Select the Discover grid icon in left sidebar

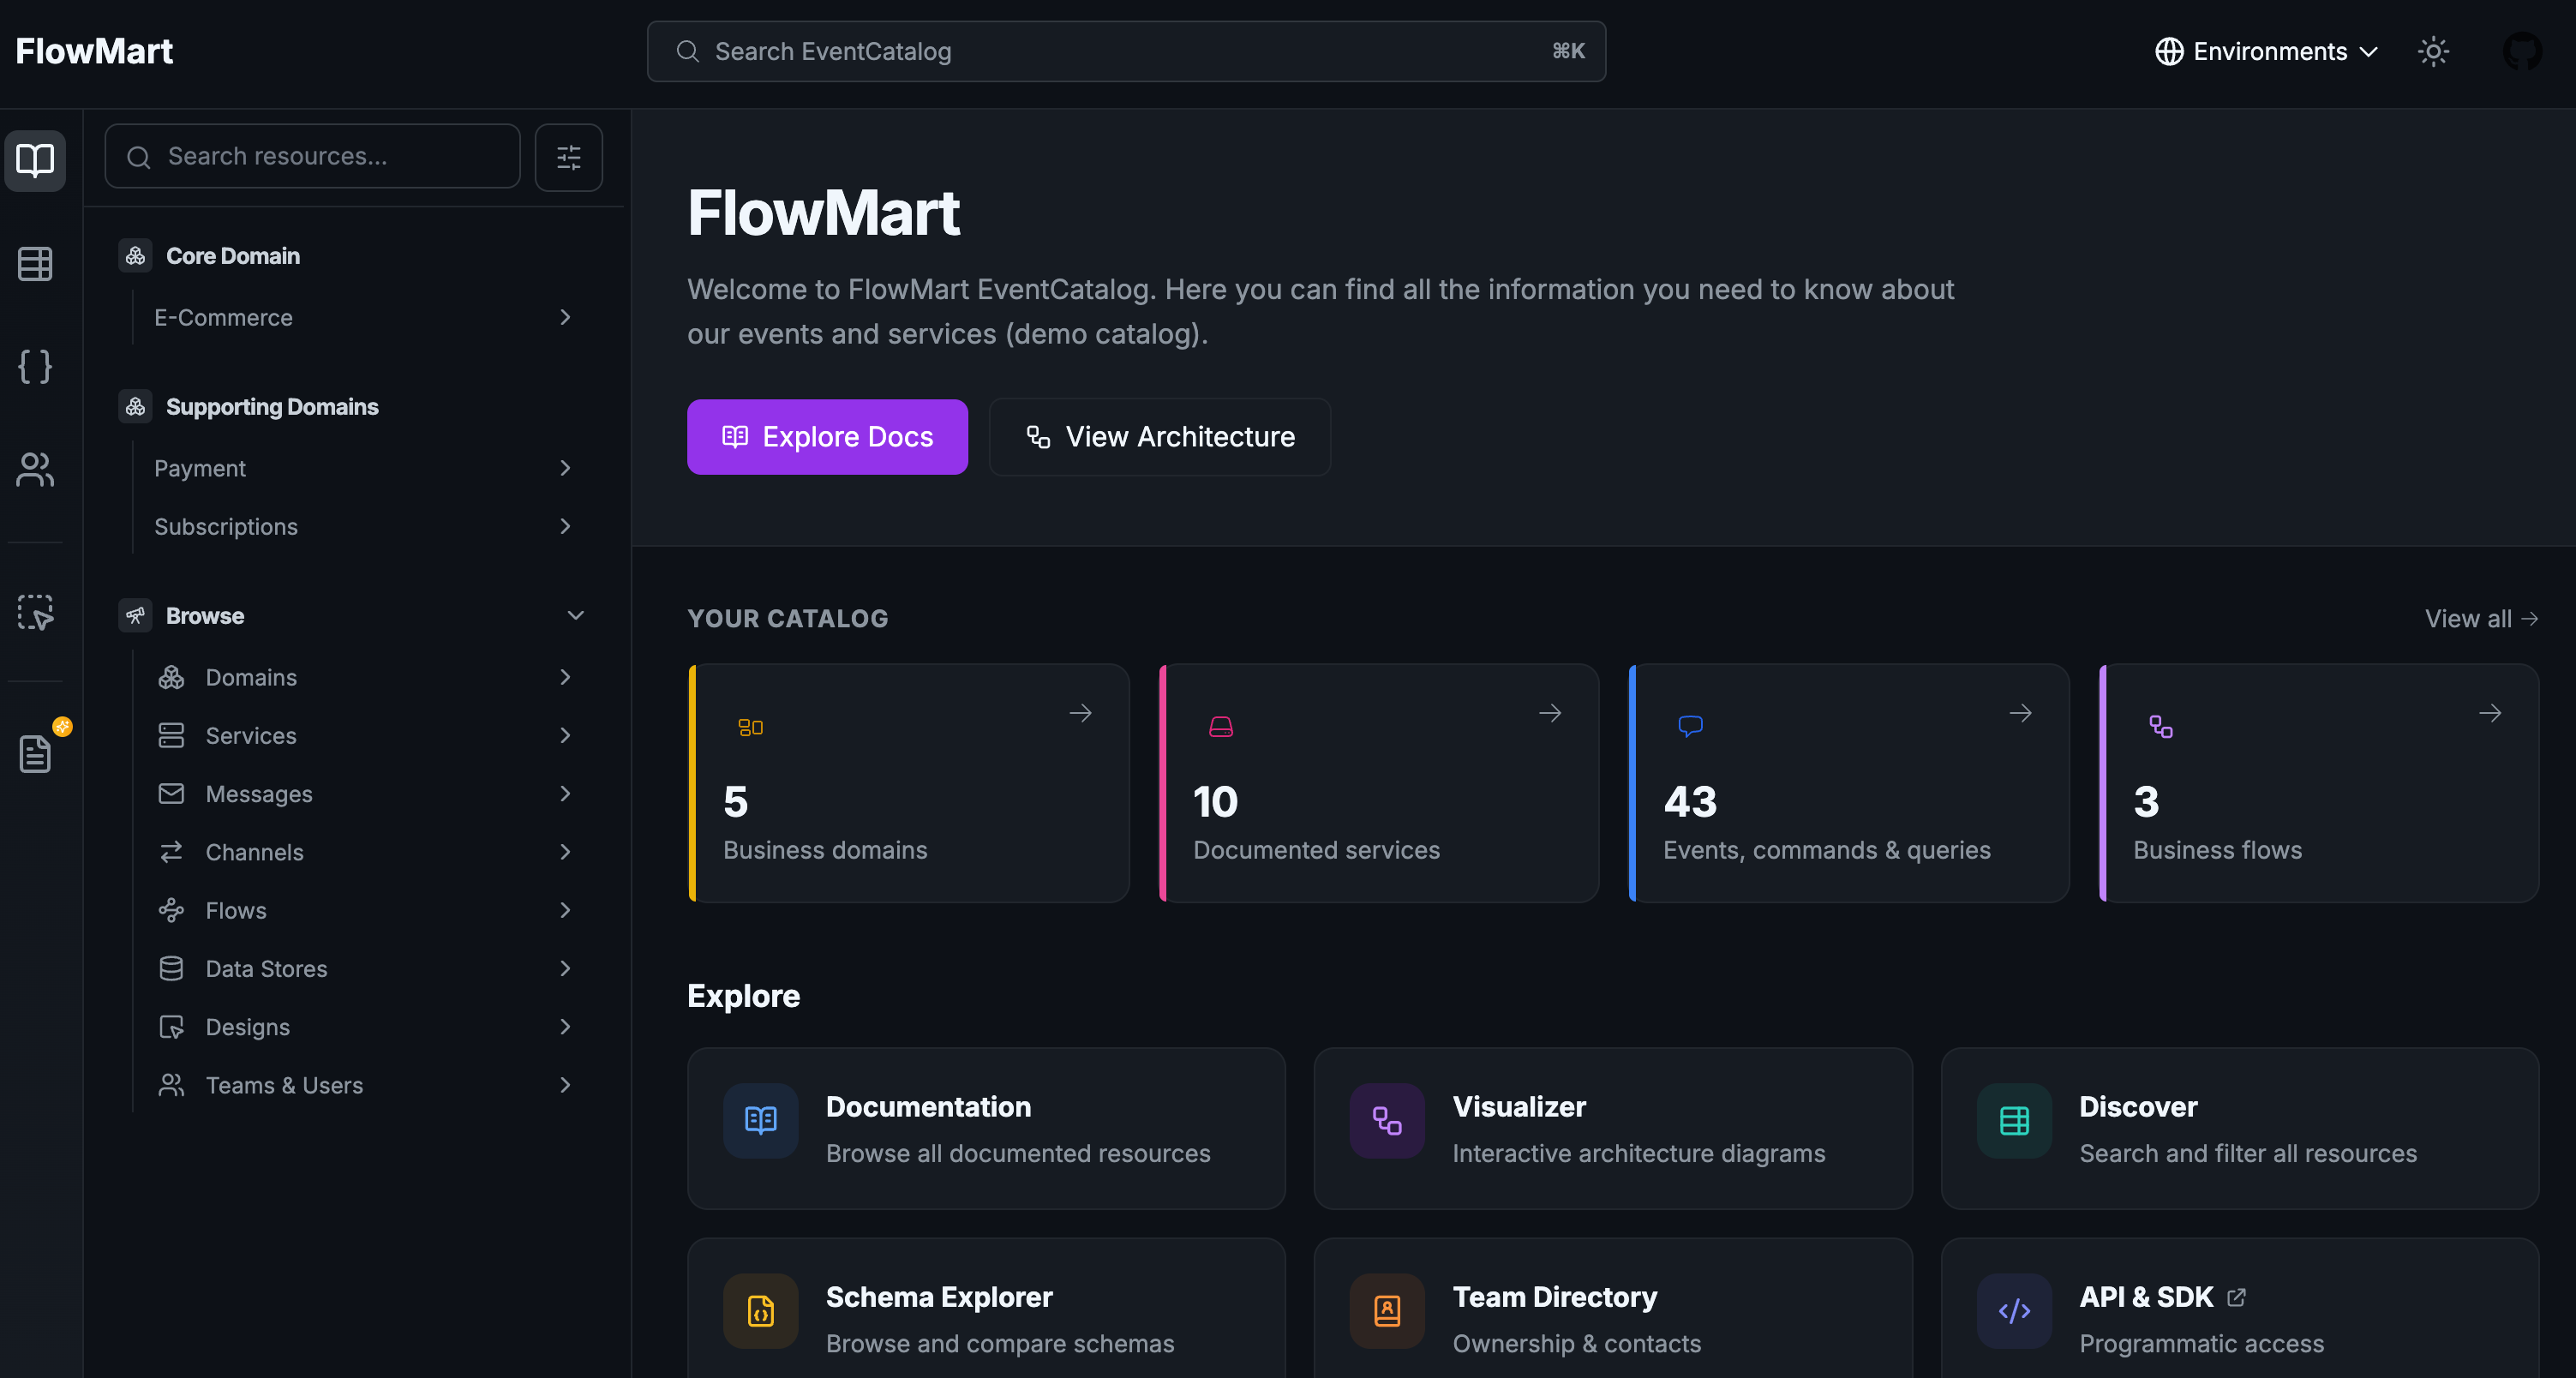tap(35, 263)
